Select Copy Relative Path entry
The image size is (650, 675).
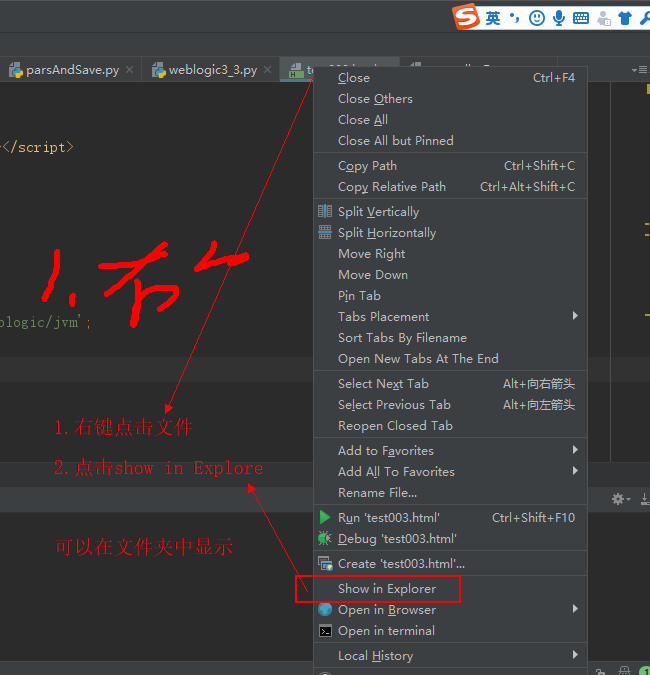coord(451,187)
